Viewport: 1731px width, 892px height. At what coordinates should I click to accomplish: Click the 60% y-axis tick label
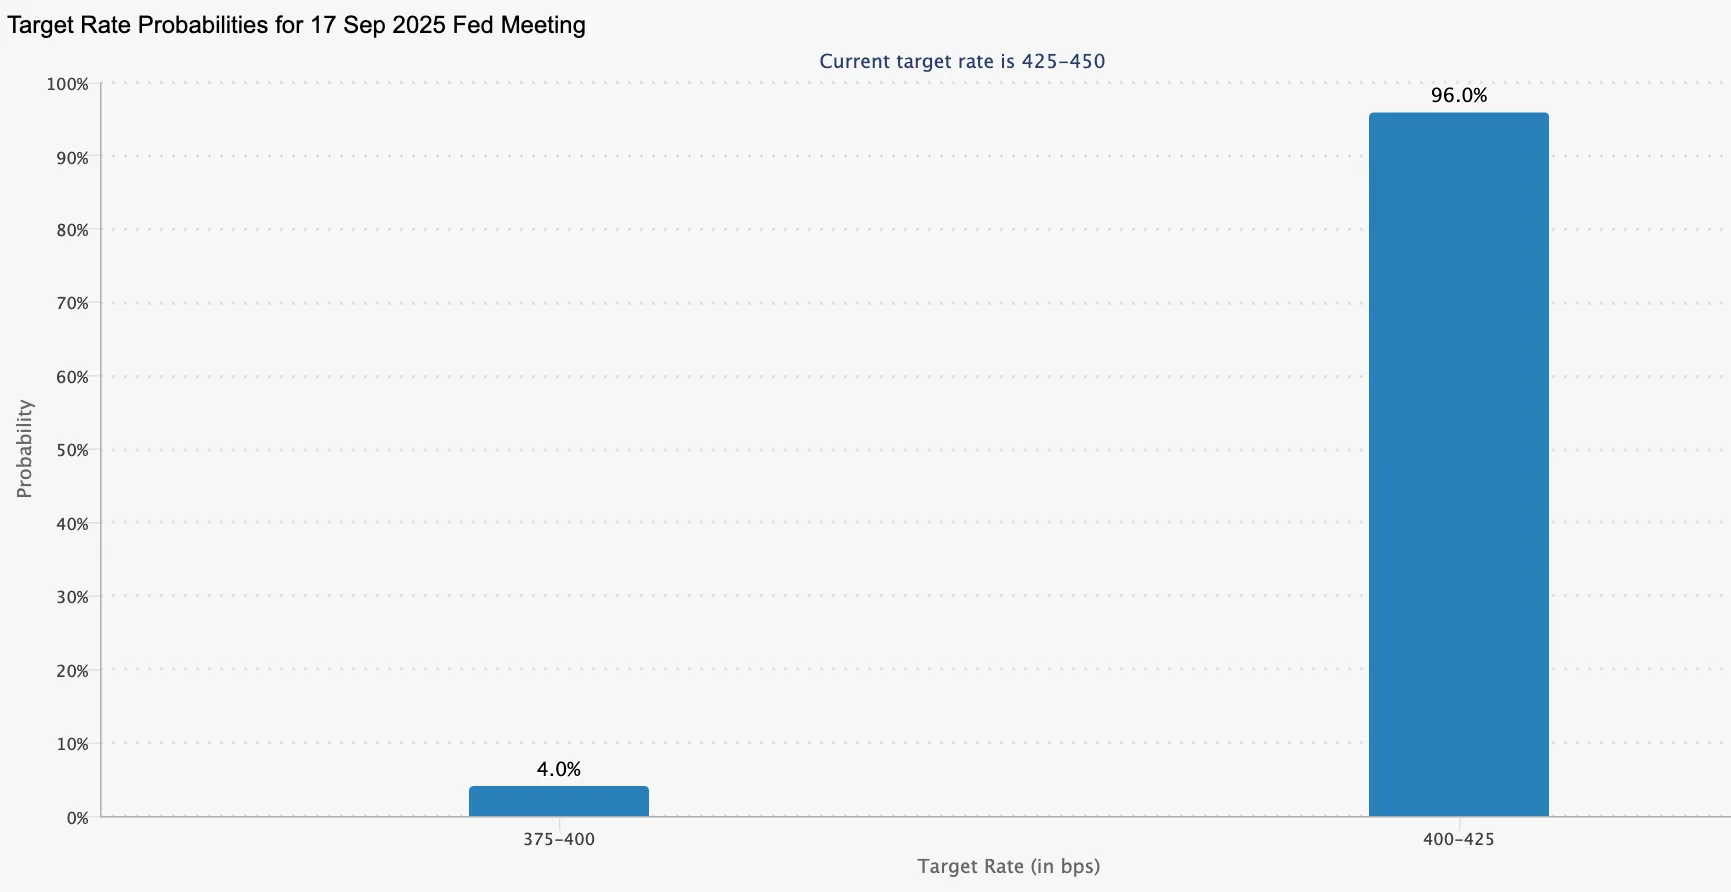click(x=71, y=377)
